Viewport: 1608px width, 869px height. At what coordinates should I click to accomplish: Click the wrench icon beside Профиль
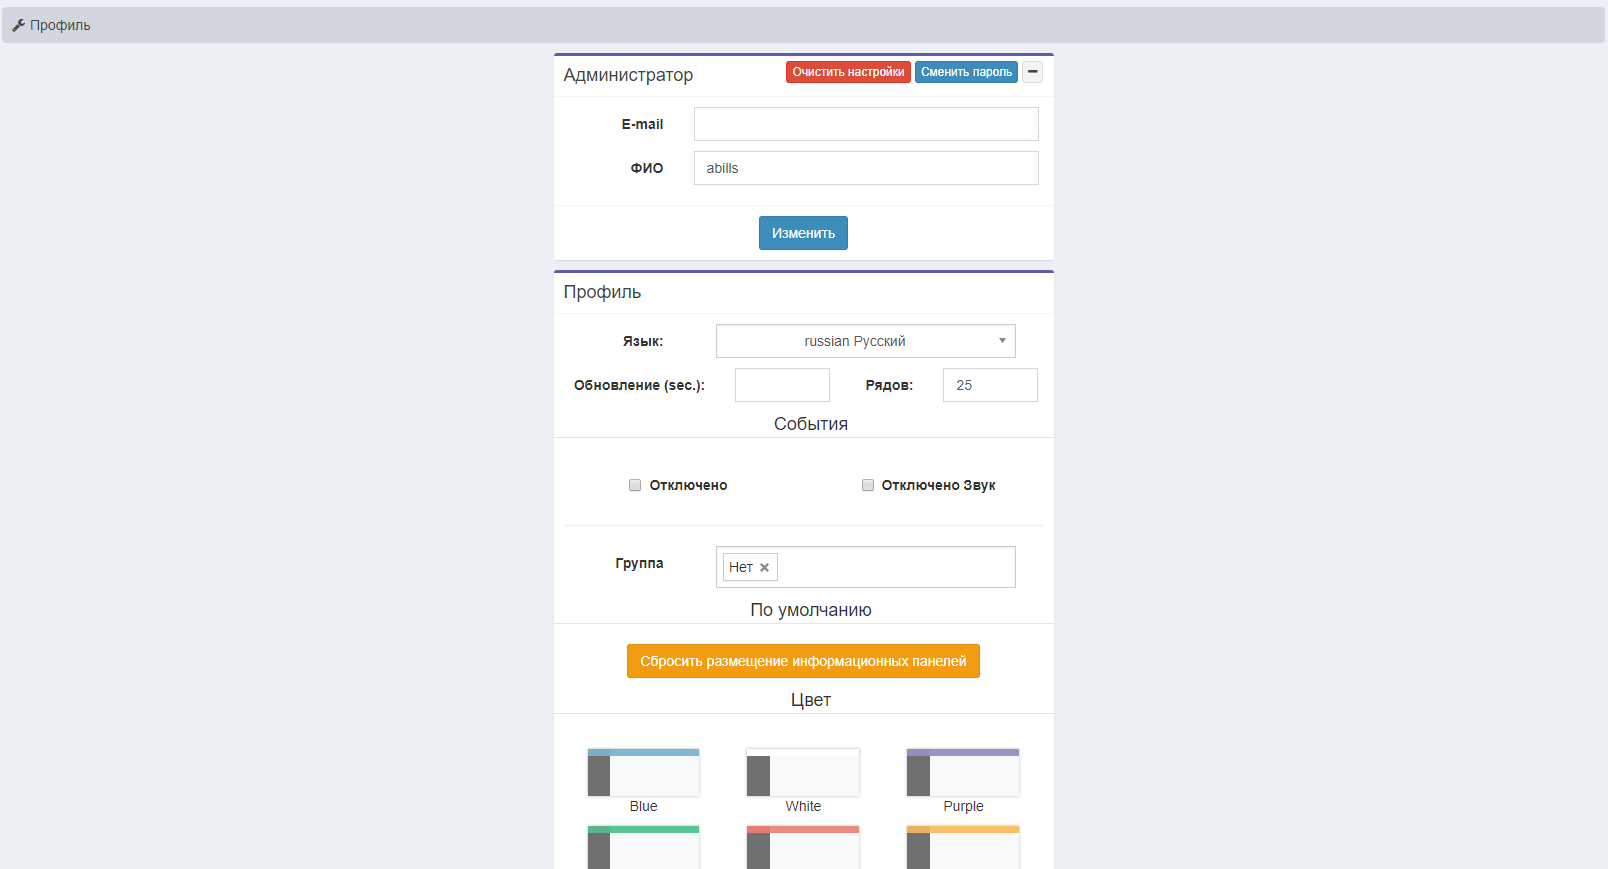(x=18, y=25)
